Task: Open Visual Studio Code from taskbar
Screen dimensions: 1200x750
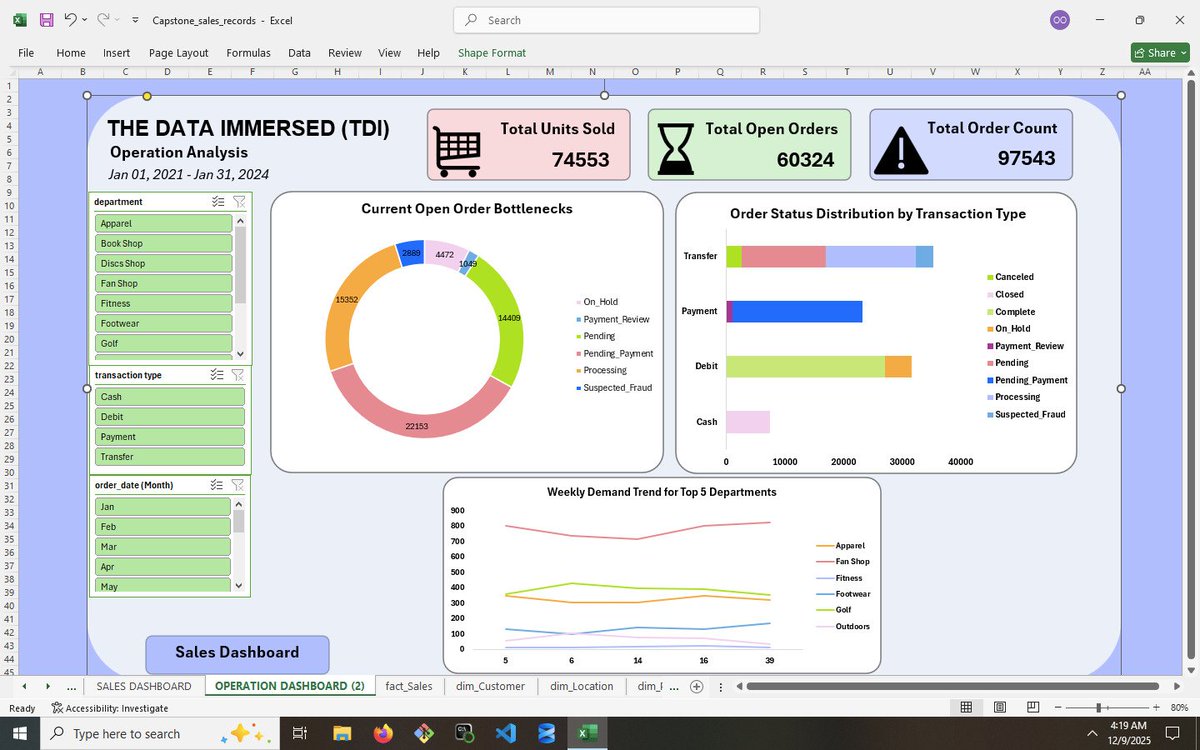Action: click(x=505, y=733)
